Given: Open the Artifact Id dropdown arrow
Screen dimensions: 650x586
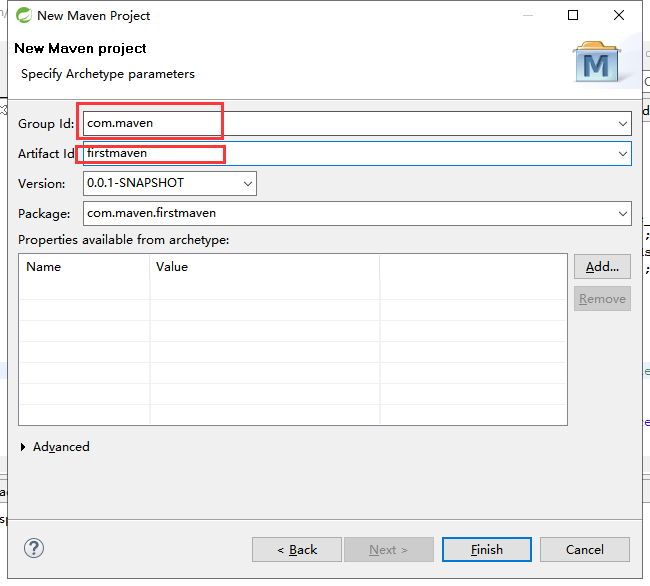Looking at the screenshot, I should point(622,154).
